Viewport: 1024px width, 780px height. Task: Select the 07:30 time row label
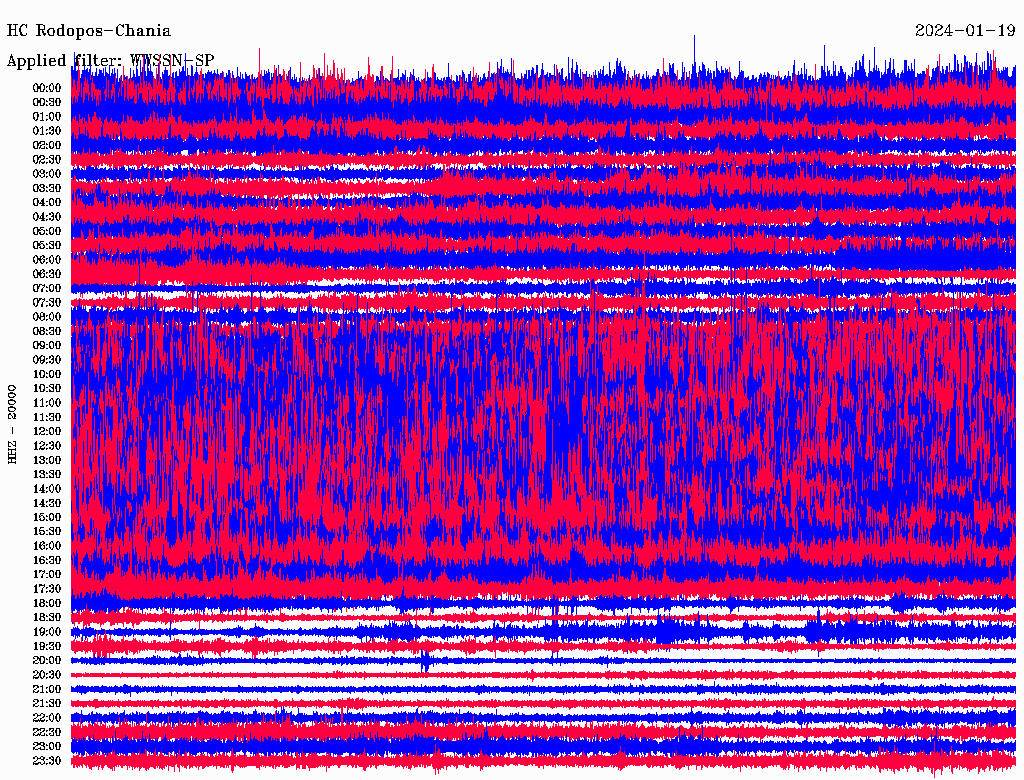[x=47, y=303]
